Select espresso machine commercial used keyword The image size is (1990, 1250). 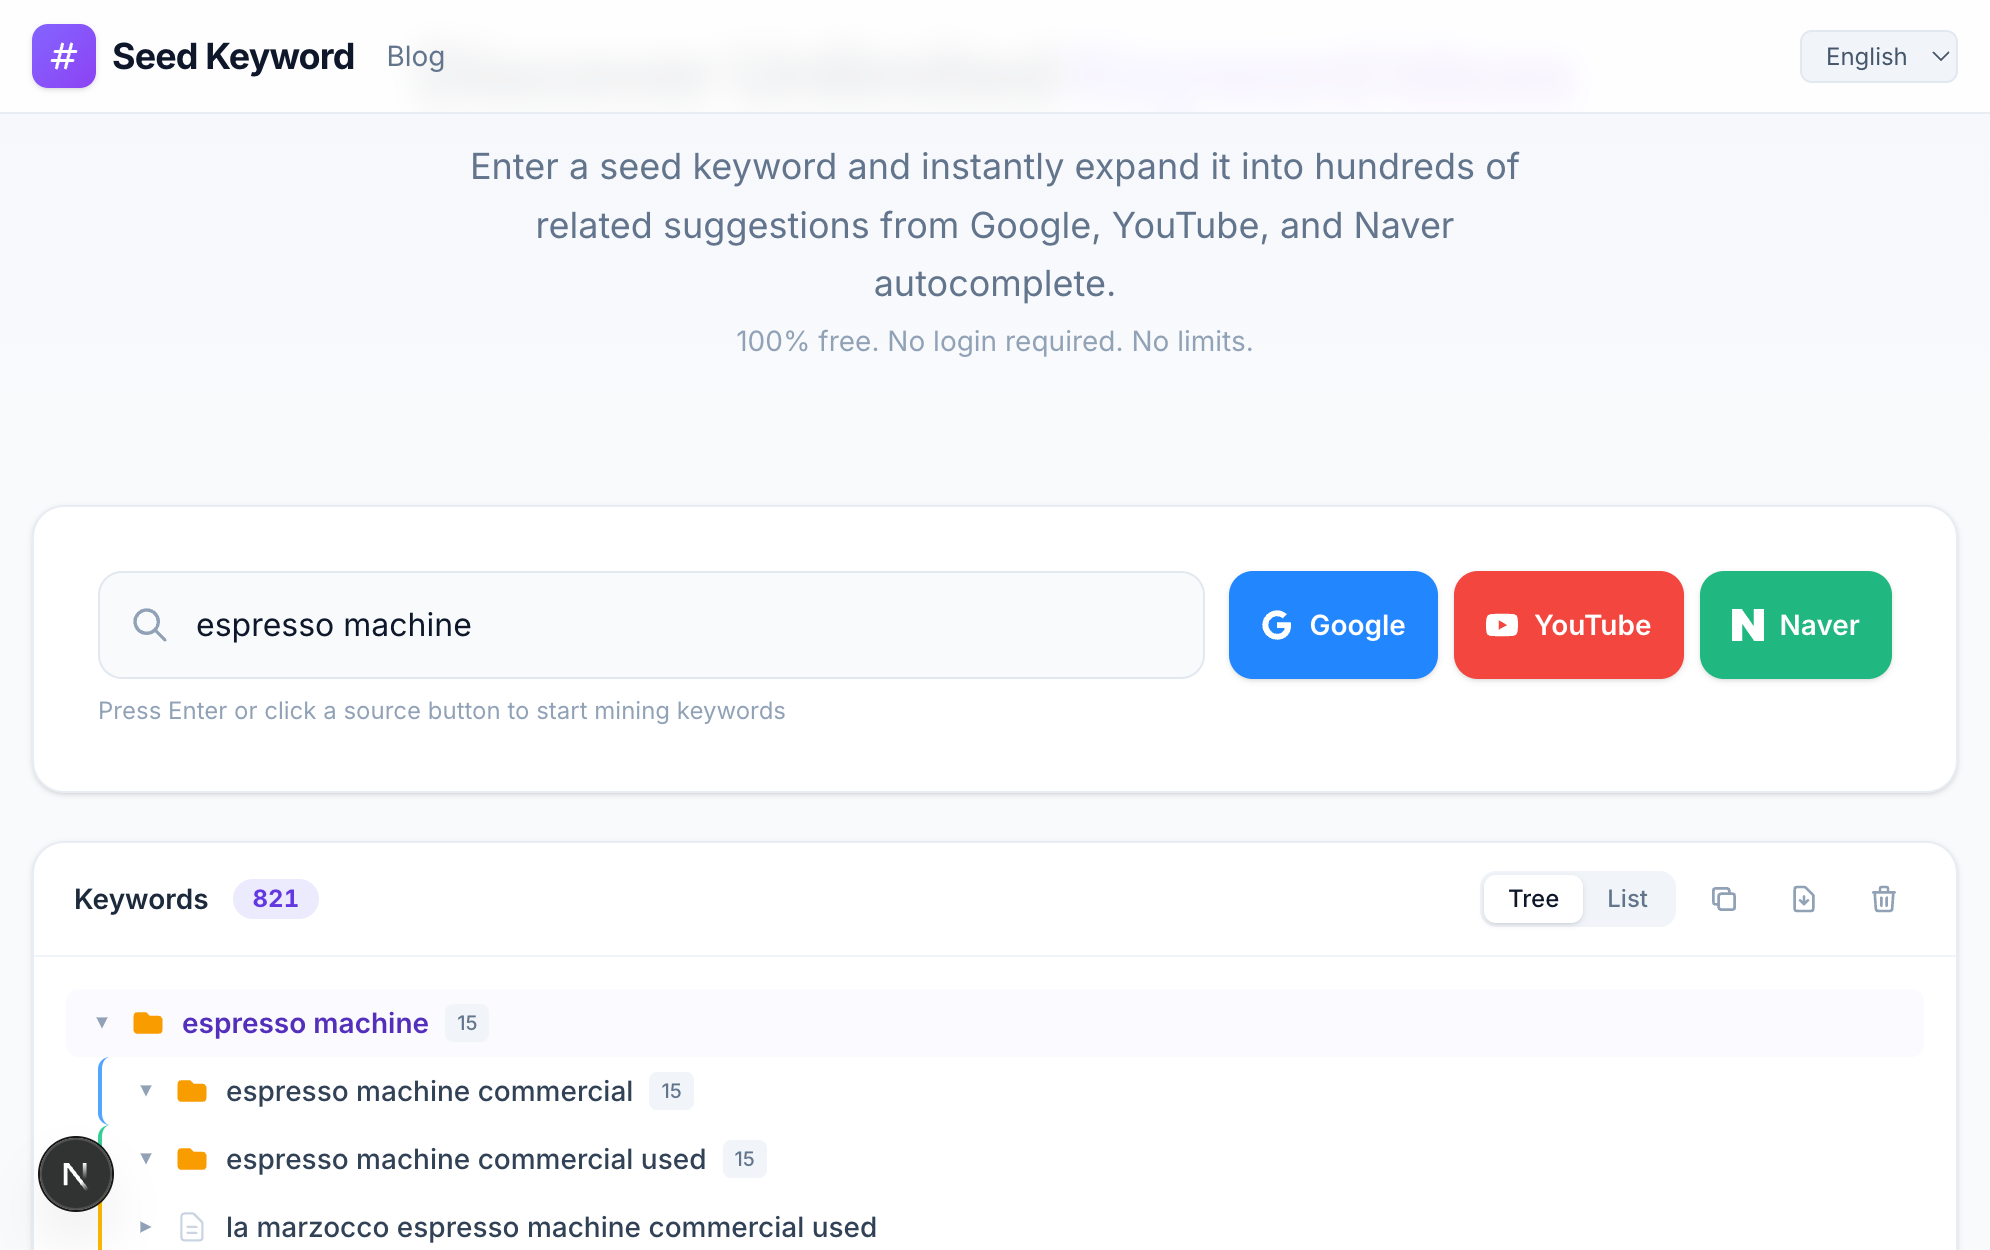point(466,1159)
